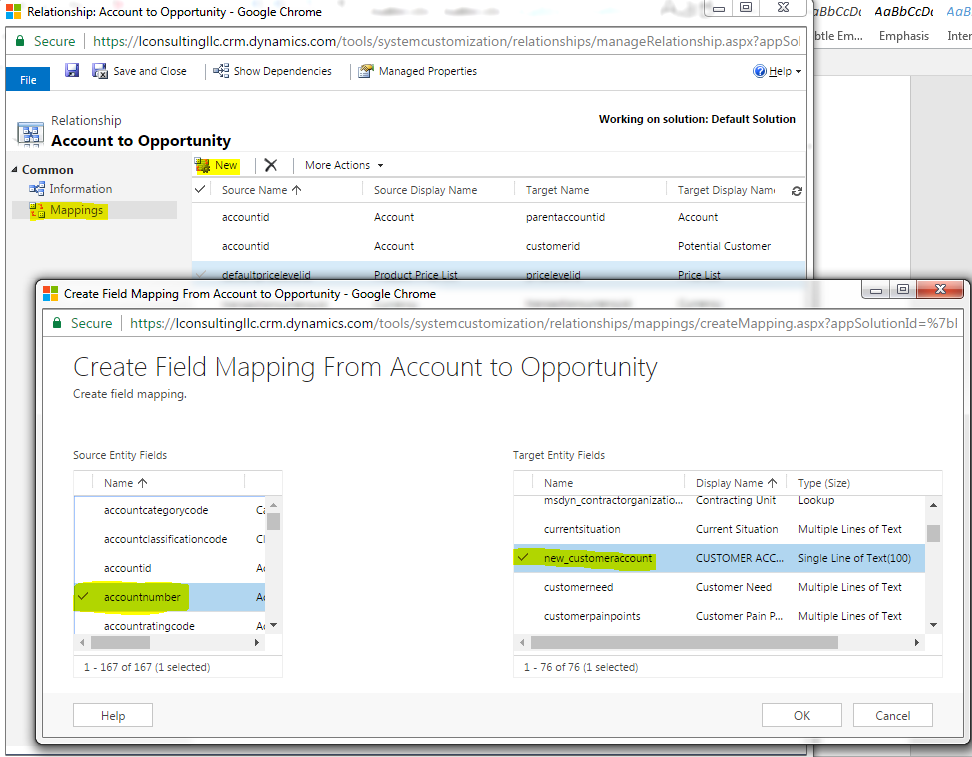Click source list horizontal scroll left arrow
Viewport: 972px width, 757px height.
click(82, 642)
